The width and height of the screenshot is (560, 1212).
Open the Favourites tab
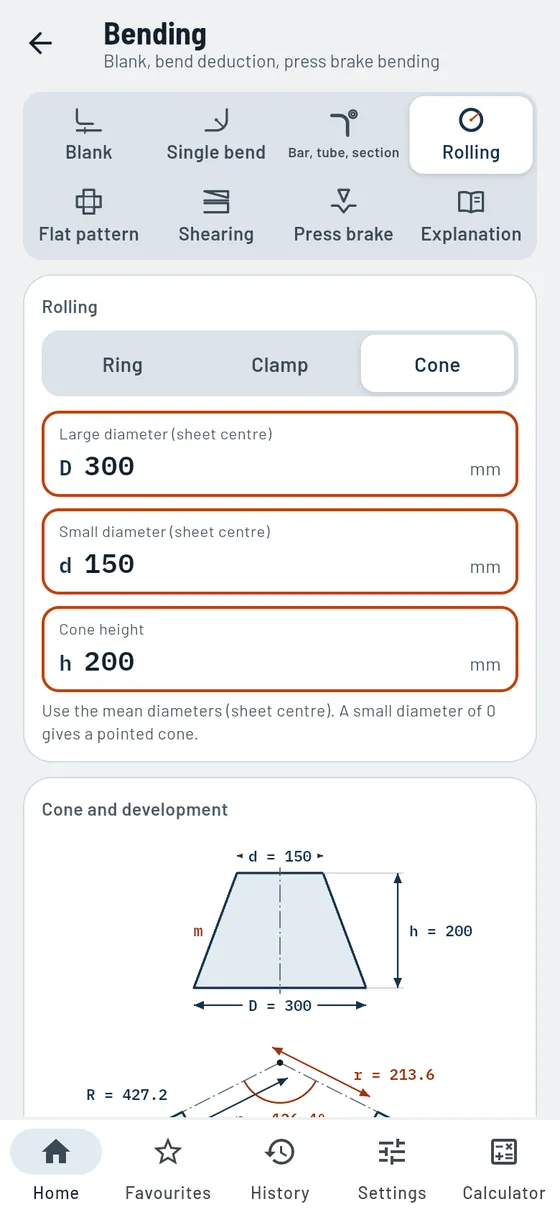(x=168, y=1166)
